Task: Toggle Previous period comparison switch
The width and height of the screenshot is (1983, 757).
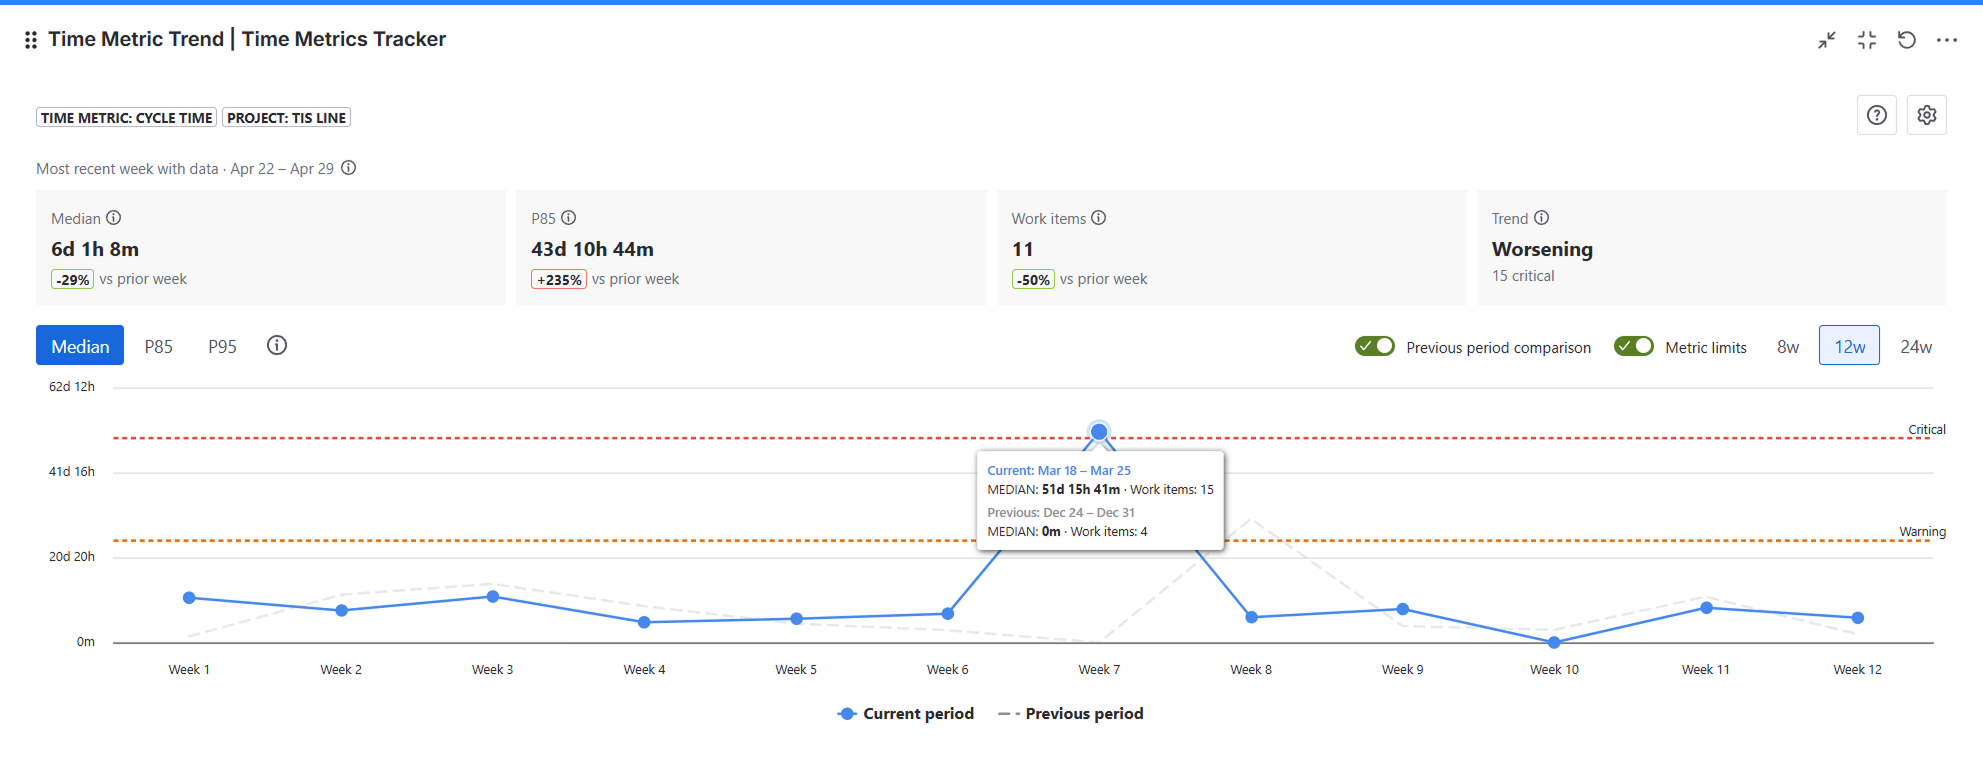Action: (1375, 346)
